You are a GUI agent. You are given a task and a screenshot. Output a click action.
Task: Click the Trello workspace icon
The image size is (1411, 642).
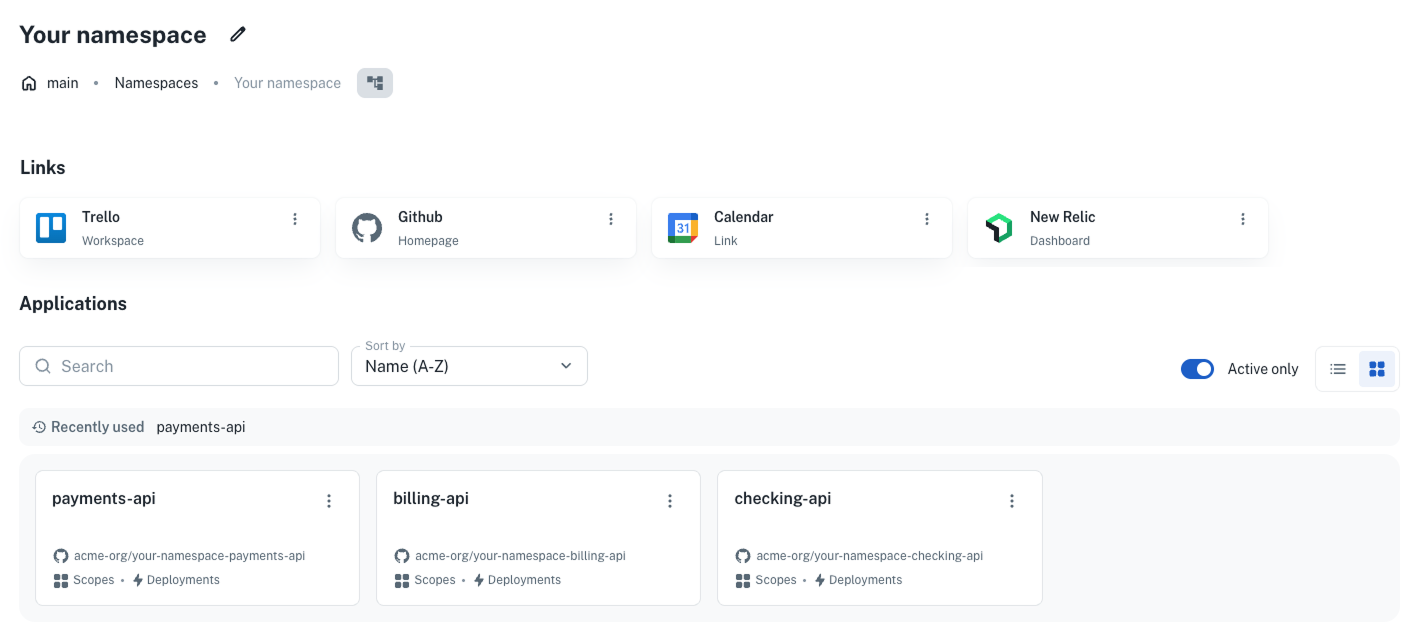[x=51, y=228]
